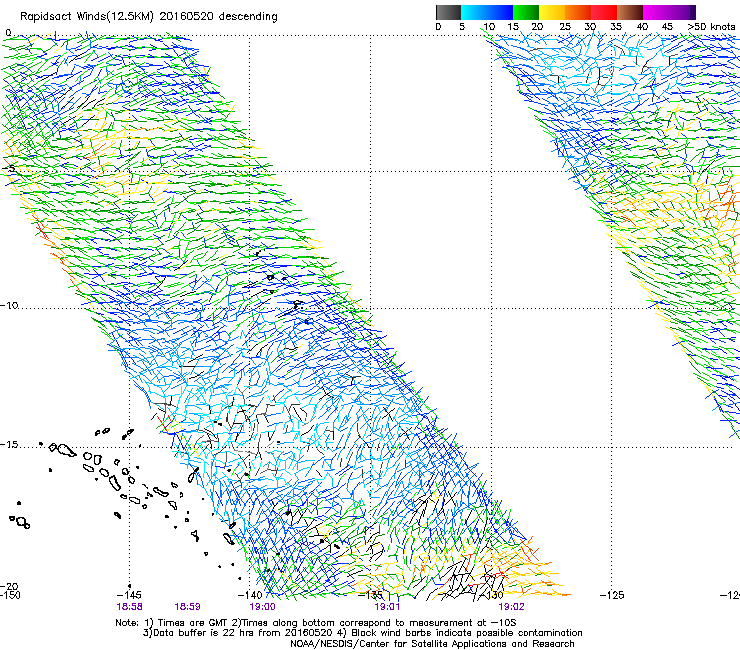Click the '-15' latitude axis label

coord(9,445)
